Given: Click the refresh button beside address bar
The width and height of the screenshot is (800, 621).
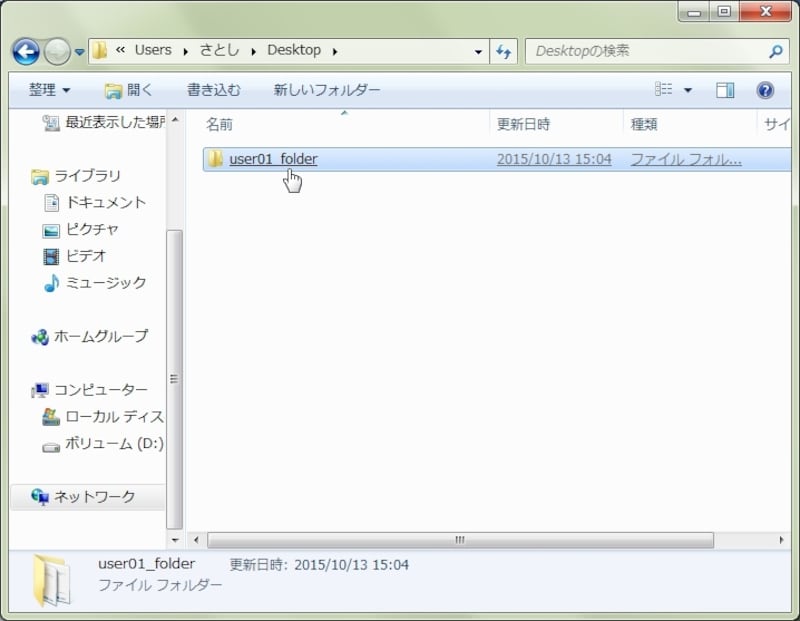Looking at the screenshot, I should [504, 51].
